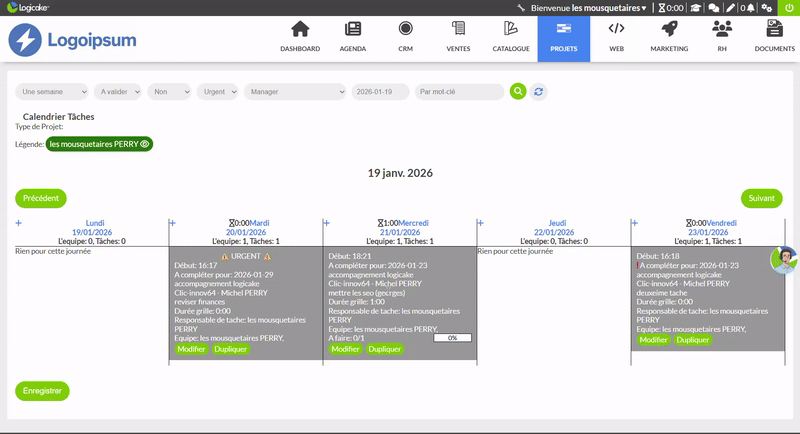The height and width of the screenshot is (434, 800).
Task: Expand the 'A valider' status dropdown
Action: 118,91
